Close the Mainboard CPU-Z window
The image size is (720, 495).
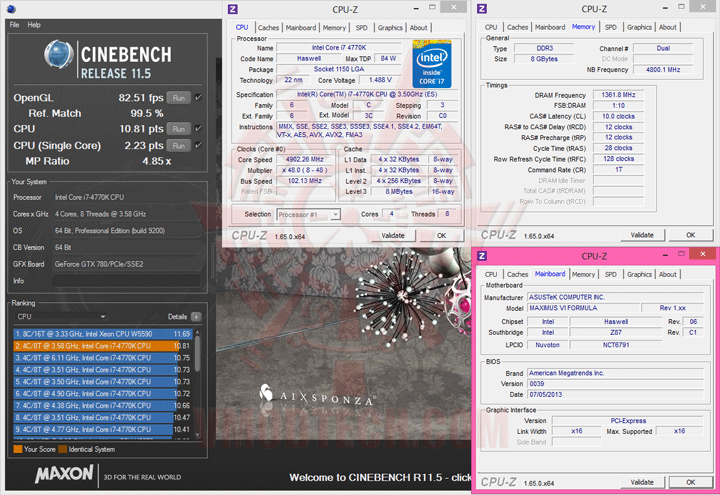click(703, 253)
